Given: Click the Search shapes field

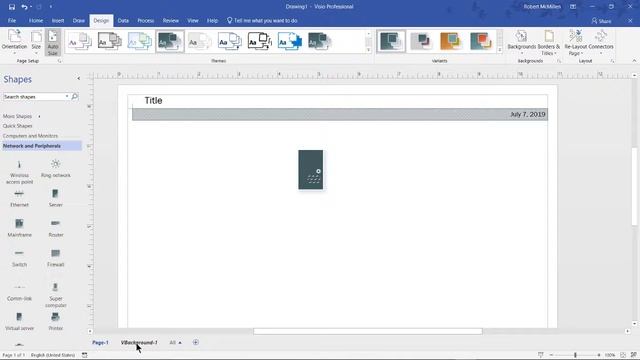Looking at the screenshot, I should (34, 97).
